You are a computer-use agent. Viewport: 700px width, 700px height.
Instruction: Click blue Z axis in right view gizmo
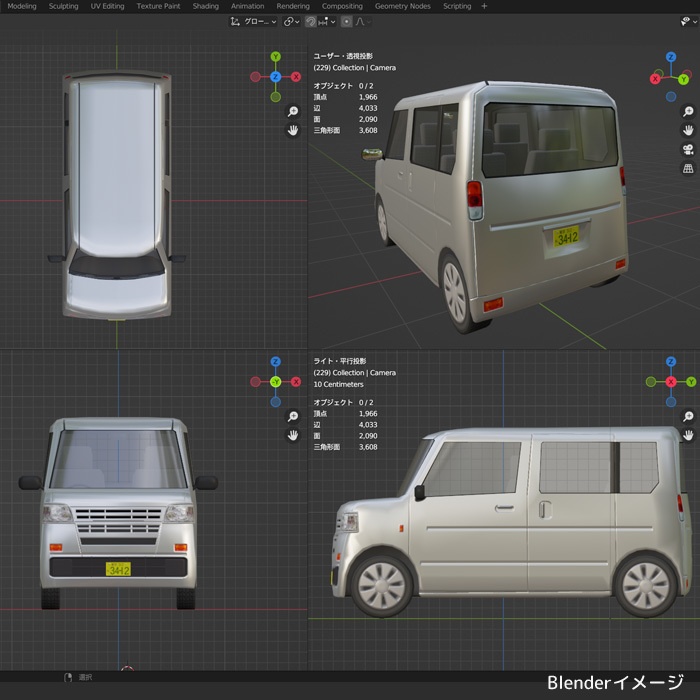pyautogui.click(x=671, y=362)
